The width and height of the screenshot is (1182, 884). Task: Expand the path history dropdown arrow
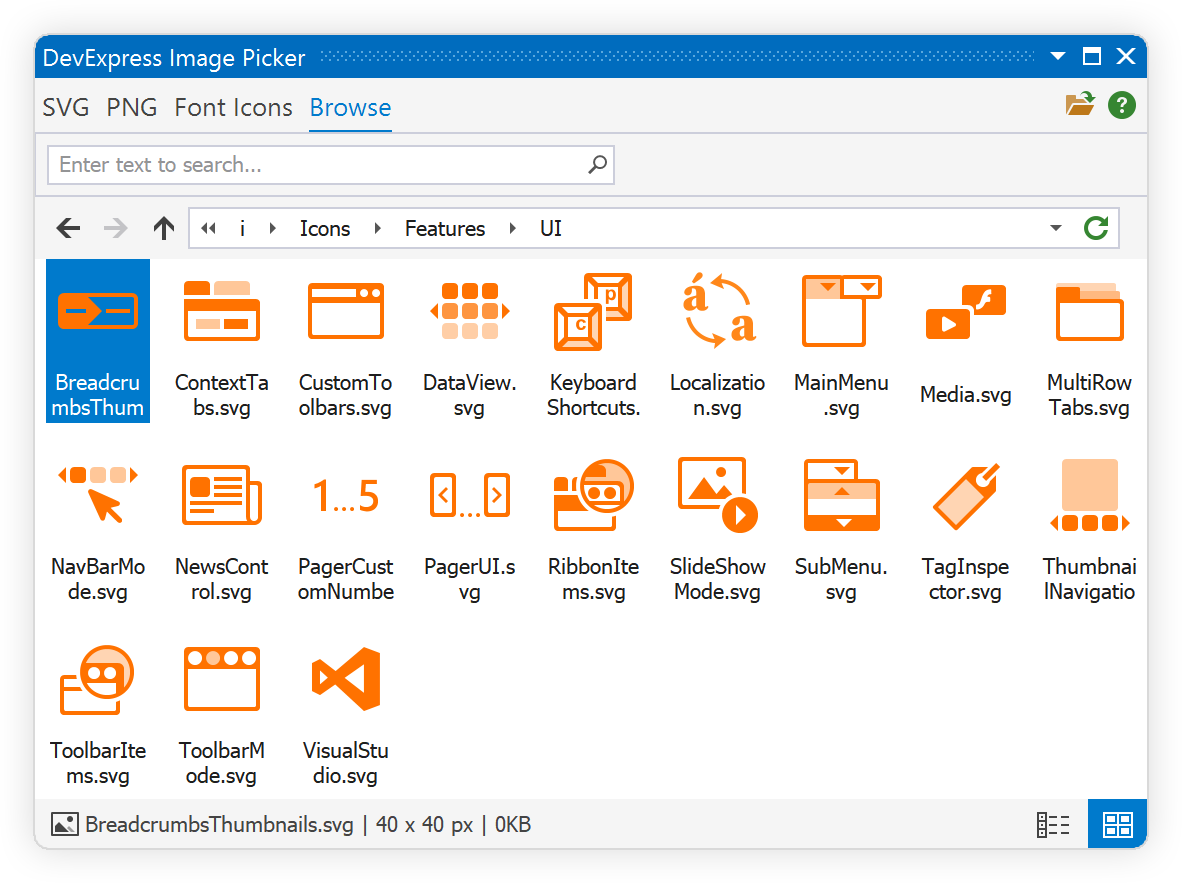tap(1056, 228)
